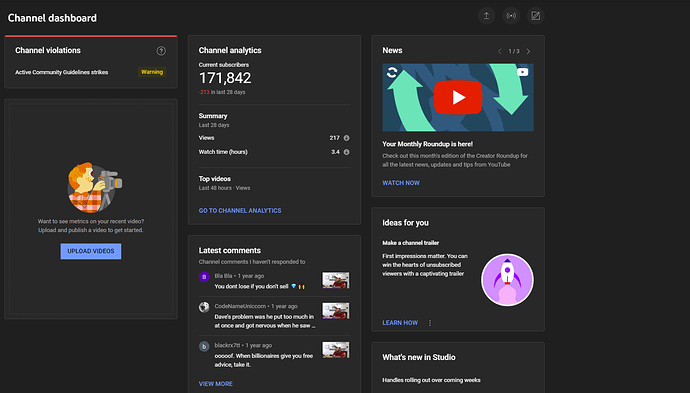The width and height of the screenshot is (690, 393).
Task: Click the Watch time trend indicator icon
Action: (346, 152)
